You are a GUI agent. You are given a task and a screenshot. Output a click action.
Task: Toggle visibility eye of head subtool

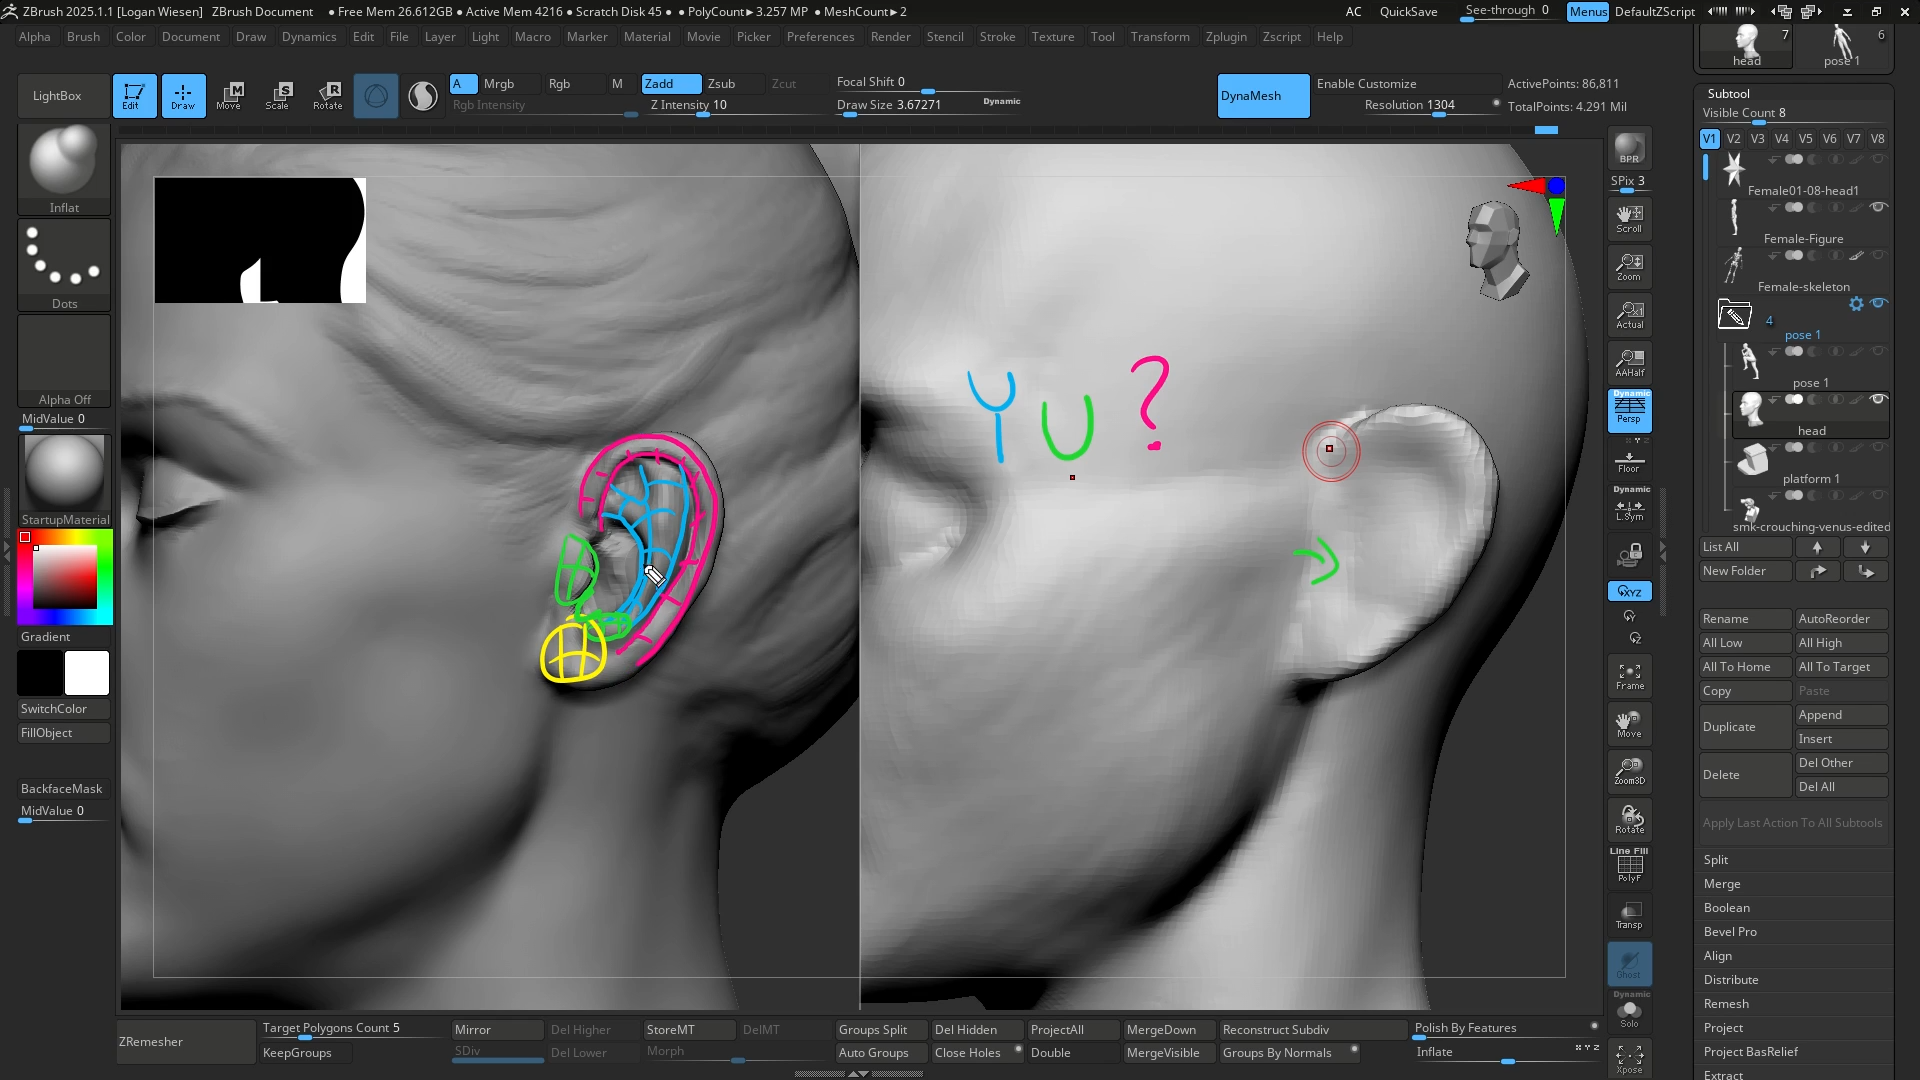pos(1878,399)
